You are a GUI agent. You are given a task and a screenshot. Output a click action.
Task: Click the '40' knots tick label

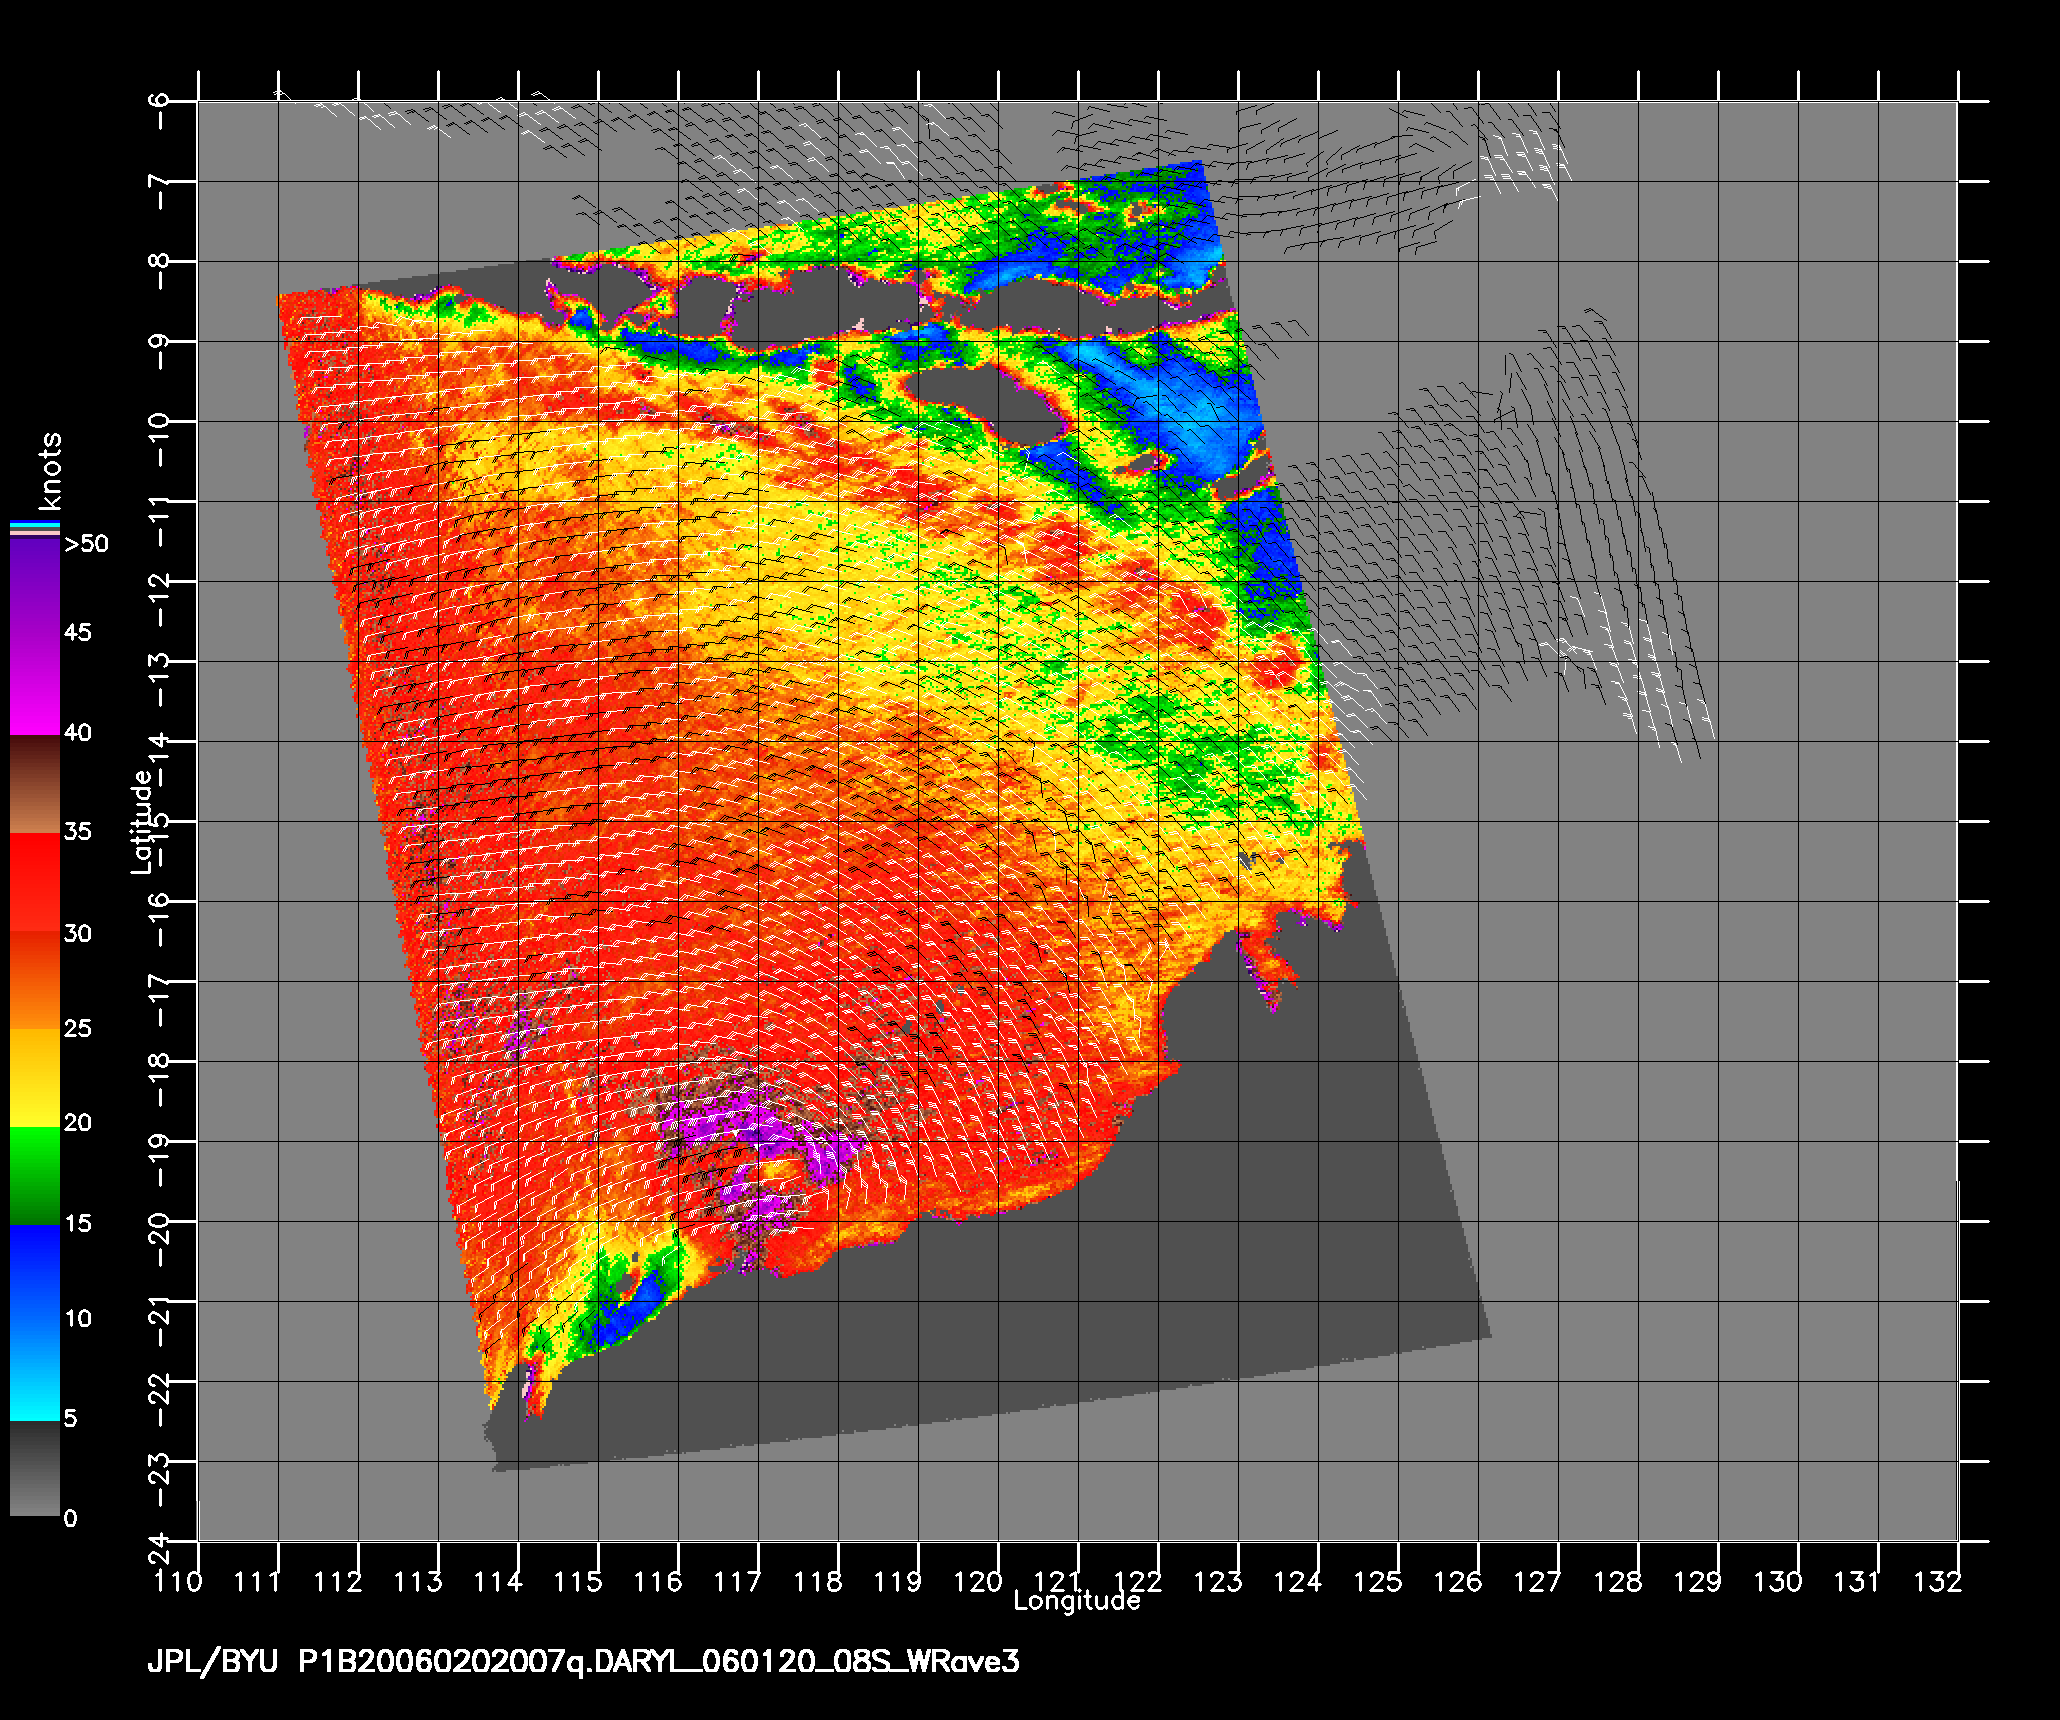[78, 733]
